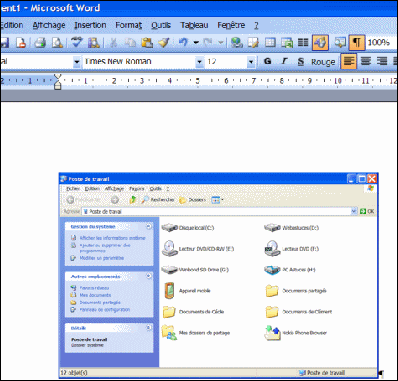Screen dimensions: 398x381
Task: Click the Panneau de configuration link
Action: click(x=105, y=310)
